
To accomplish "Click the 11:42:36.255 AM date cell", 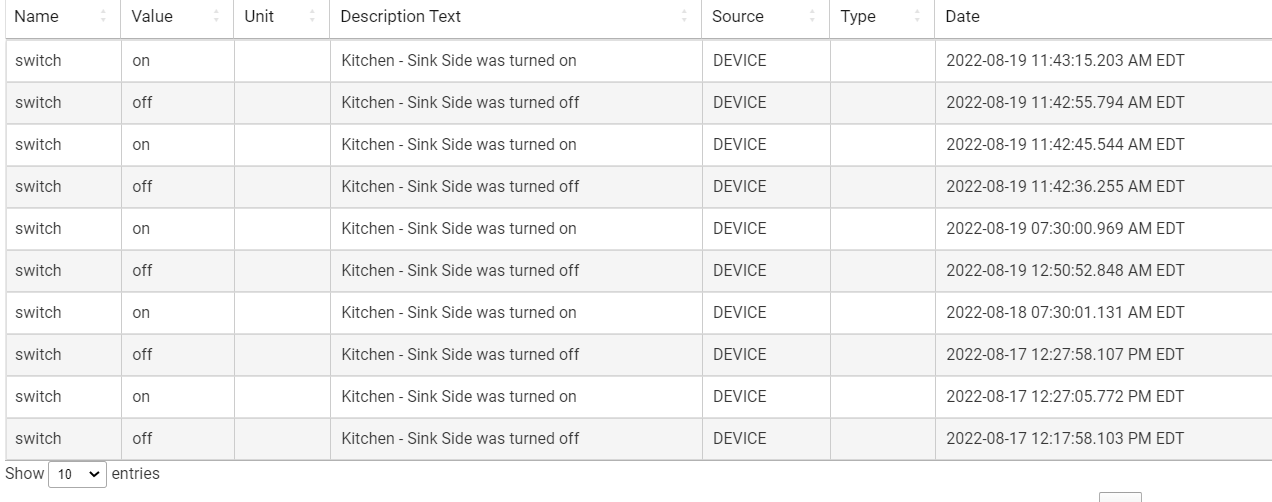I will click(1065, 186).
